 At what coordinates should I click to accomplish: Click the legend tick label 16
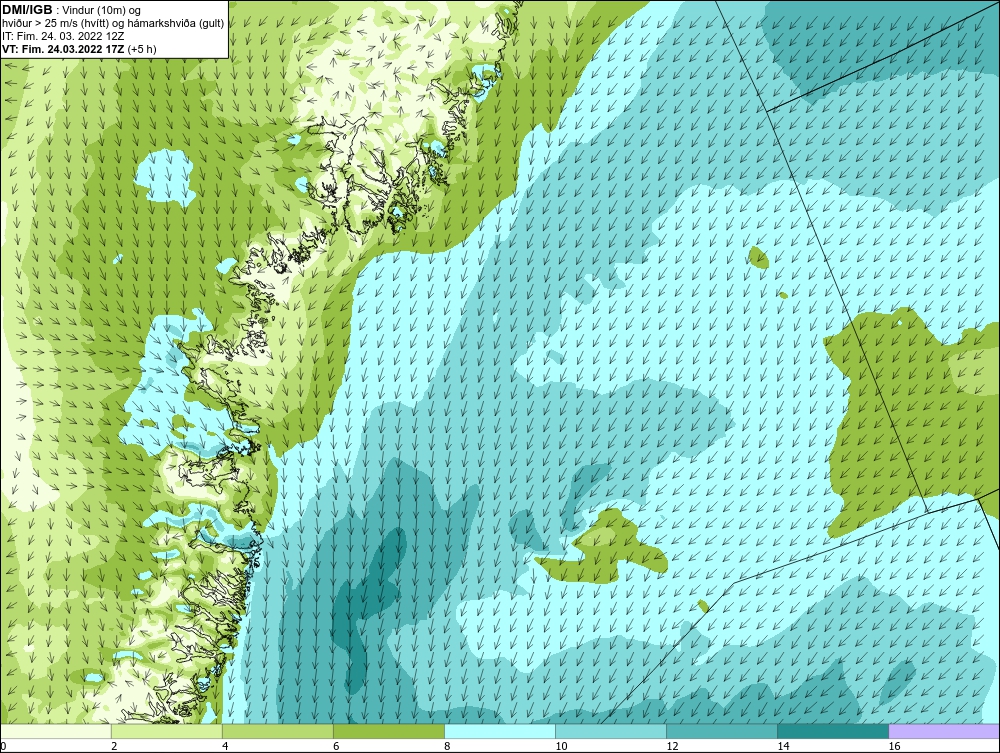(x=894, y=746)
